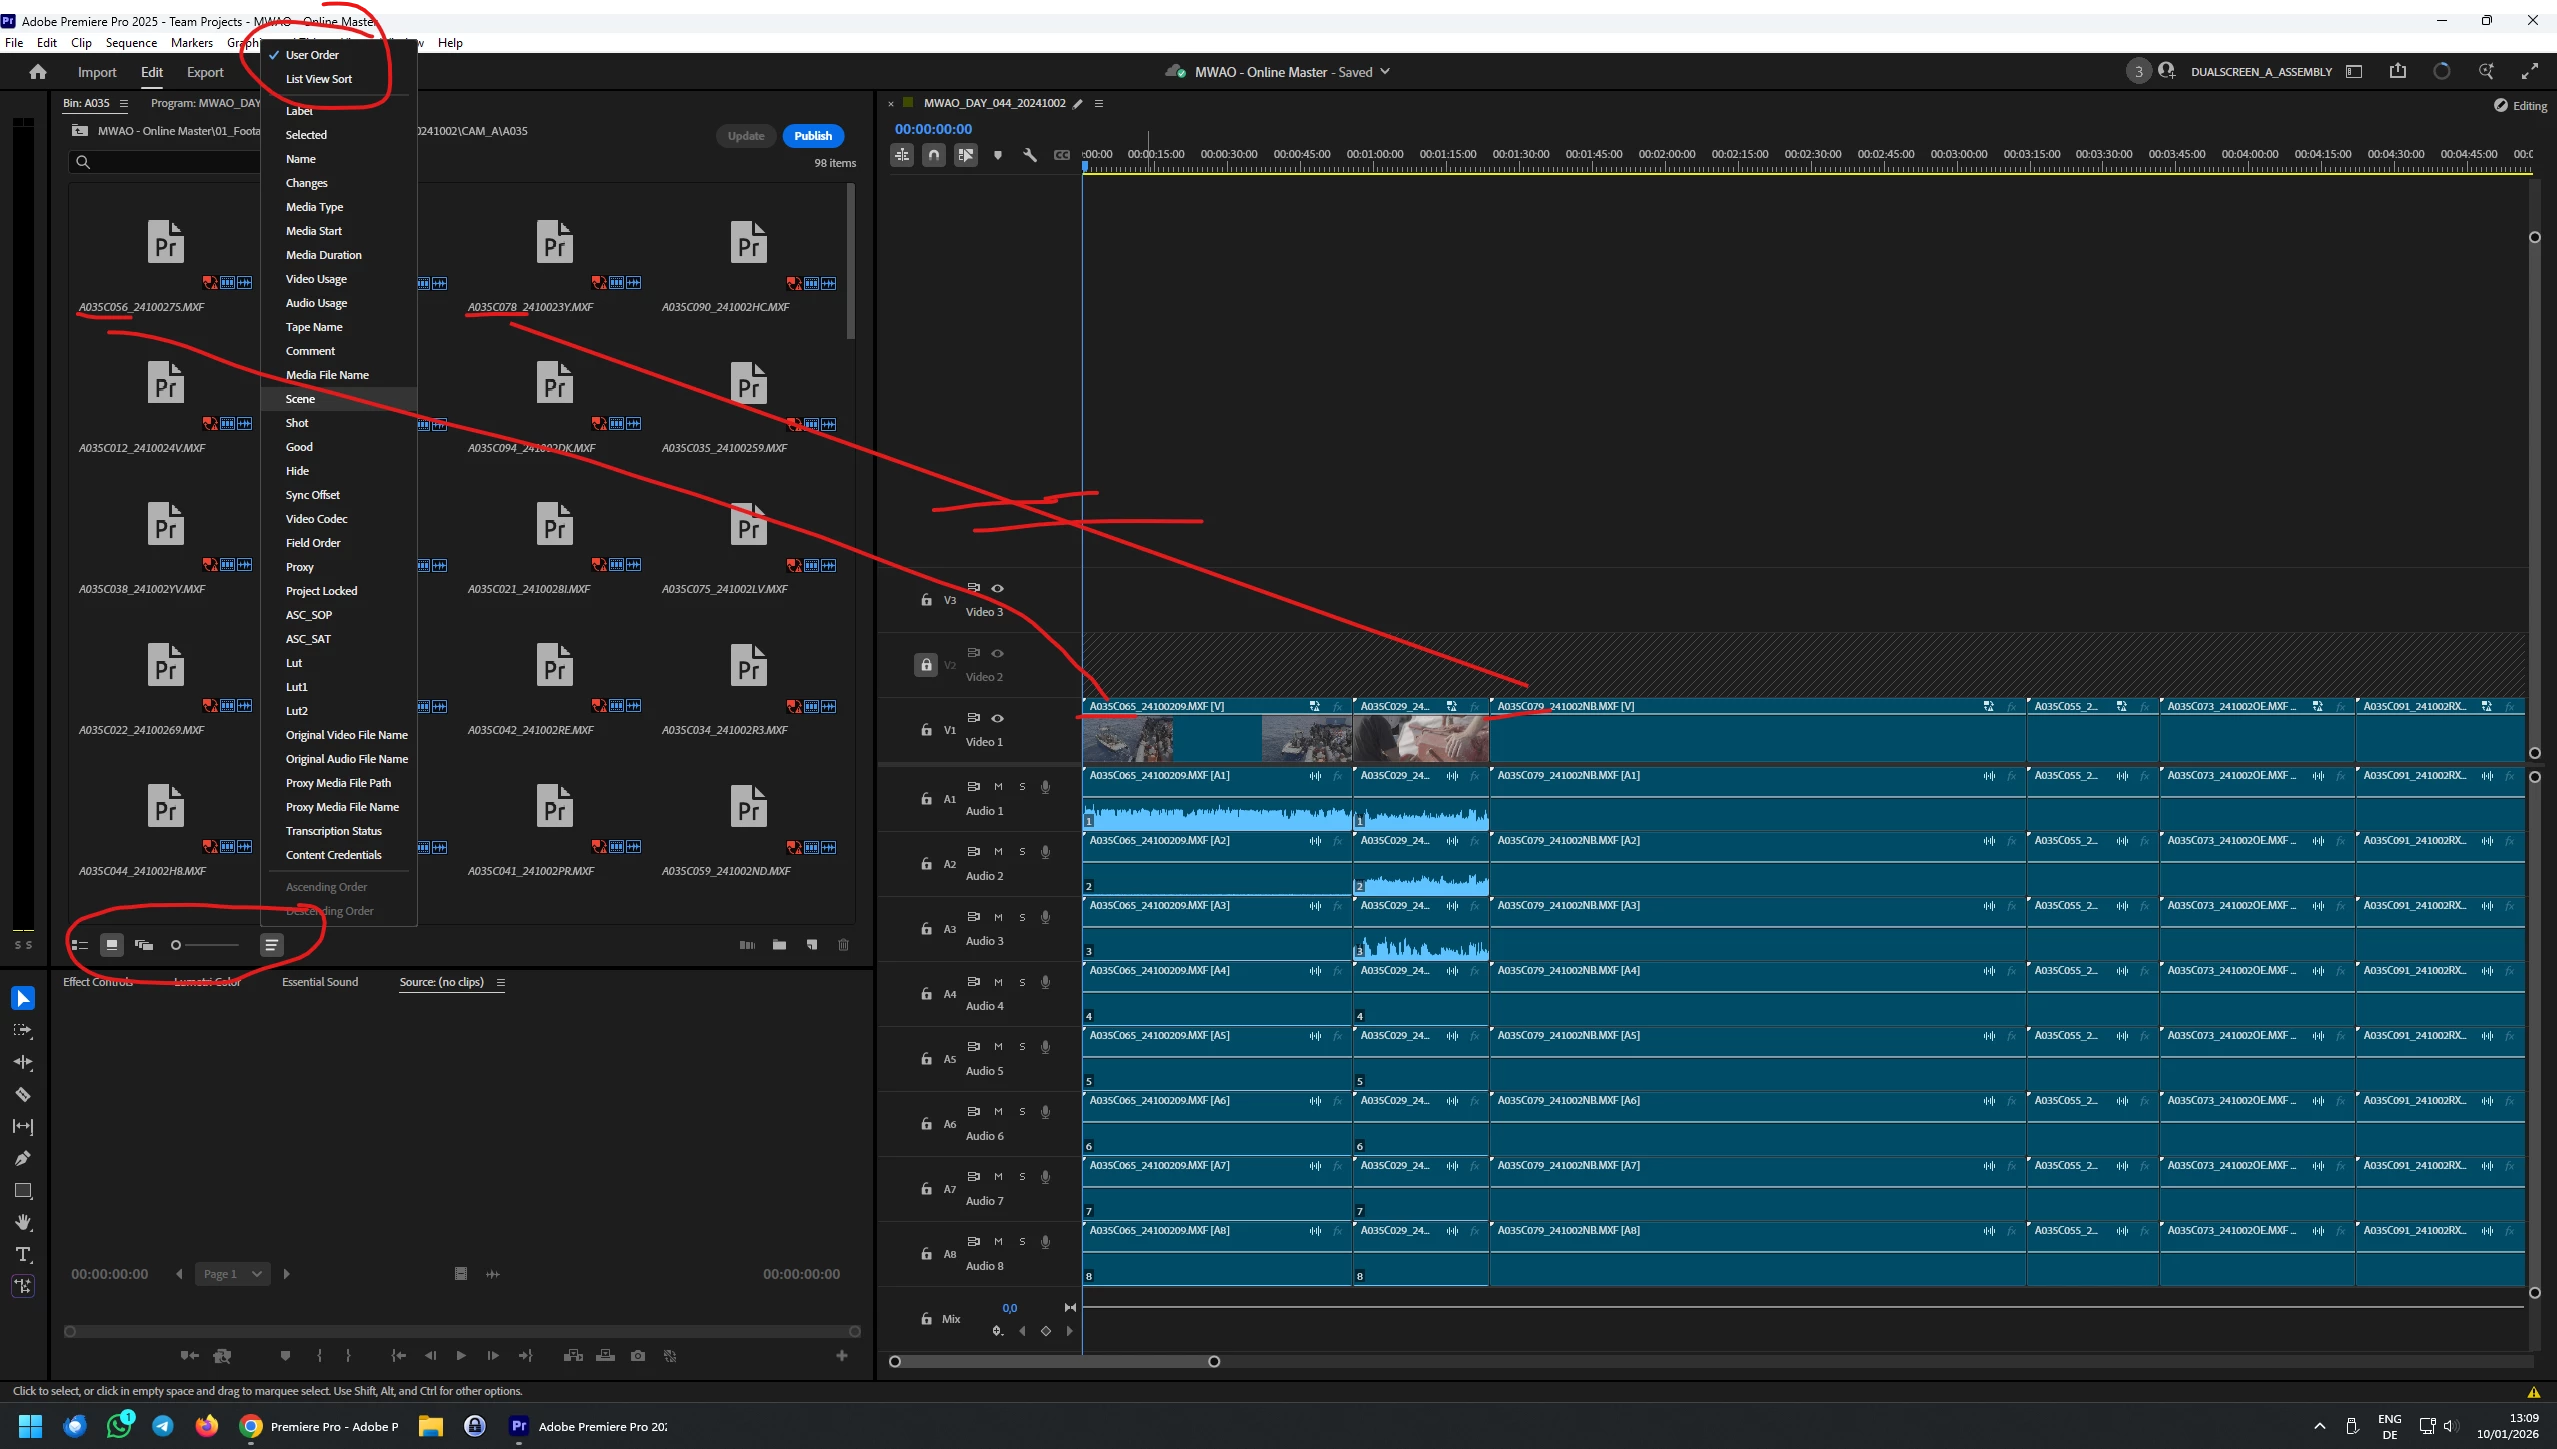The height and width of the screenshot is (1449, 2557).
Task: Select the Pen tool
Action: [22, 1158]
